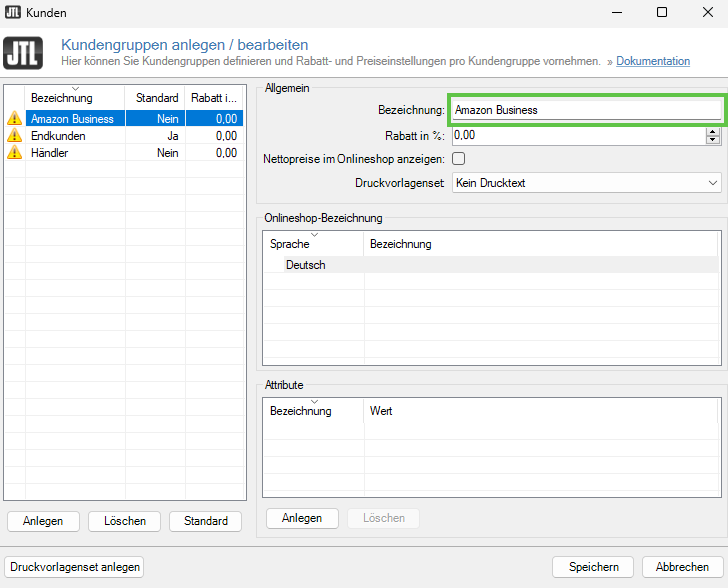The height and width of the screenshot is (588, 728).
Task: Click the JTL logo in header
Action: [x=23, y=53]
